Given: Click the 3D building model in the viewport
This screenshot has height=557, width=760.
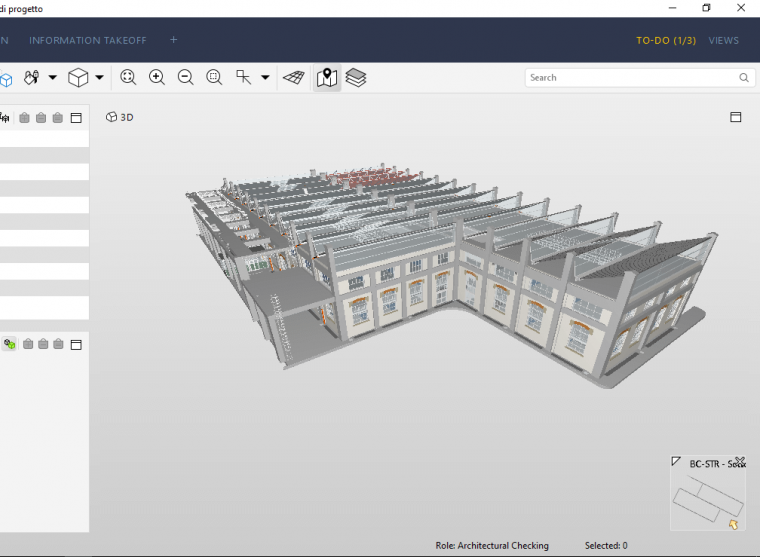Looking at the screenshot, I should (451, 274).
